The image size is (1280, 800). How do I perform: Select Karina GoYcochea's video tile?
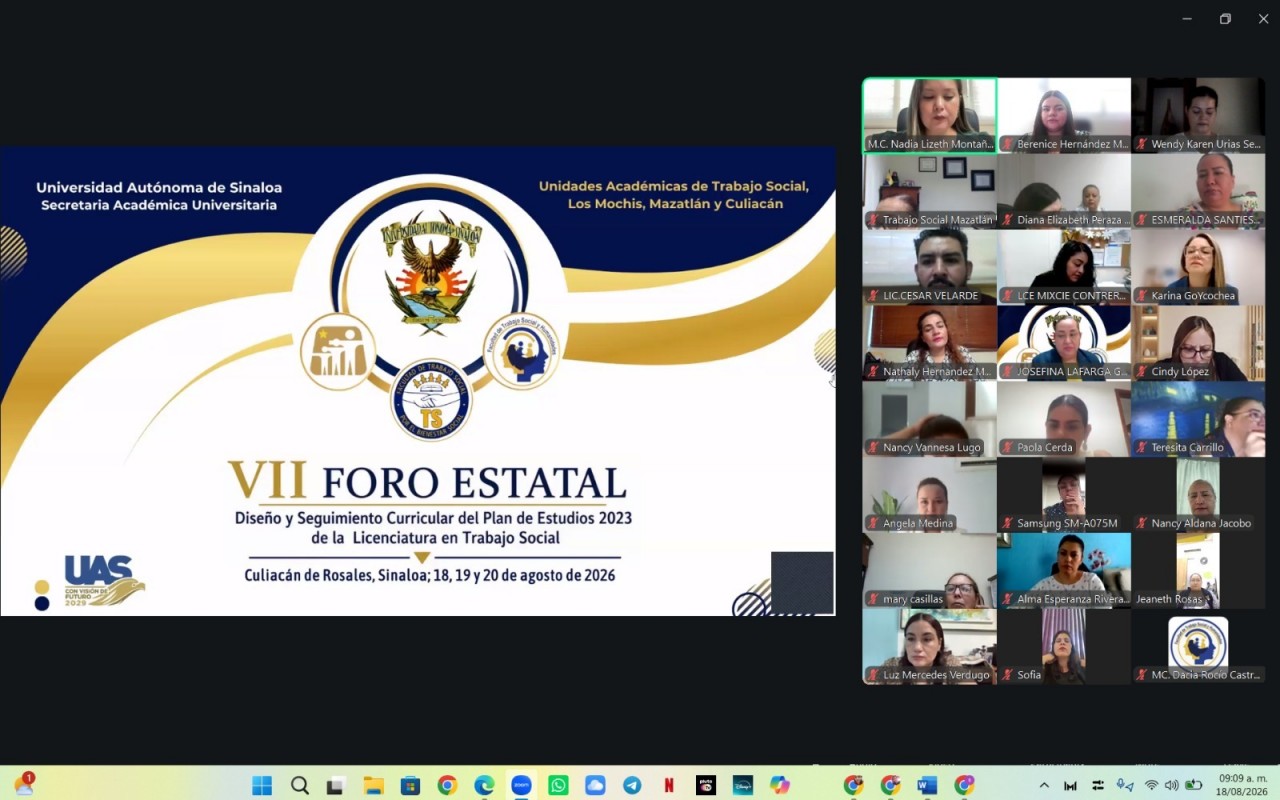tap(1198, 267)
